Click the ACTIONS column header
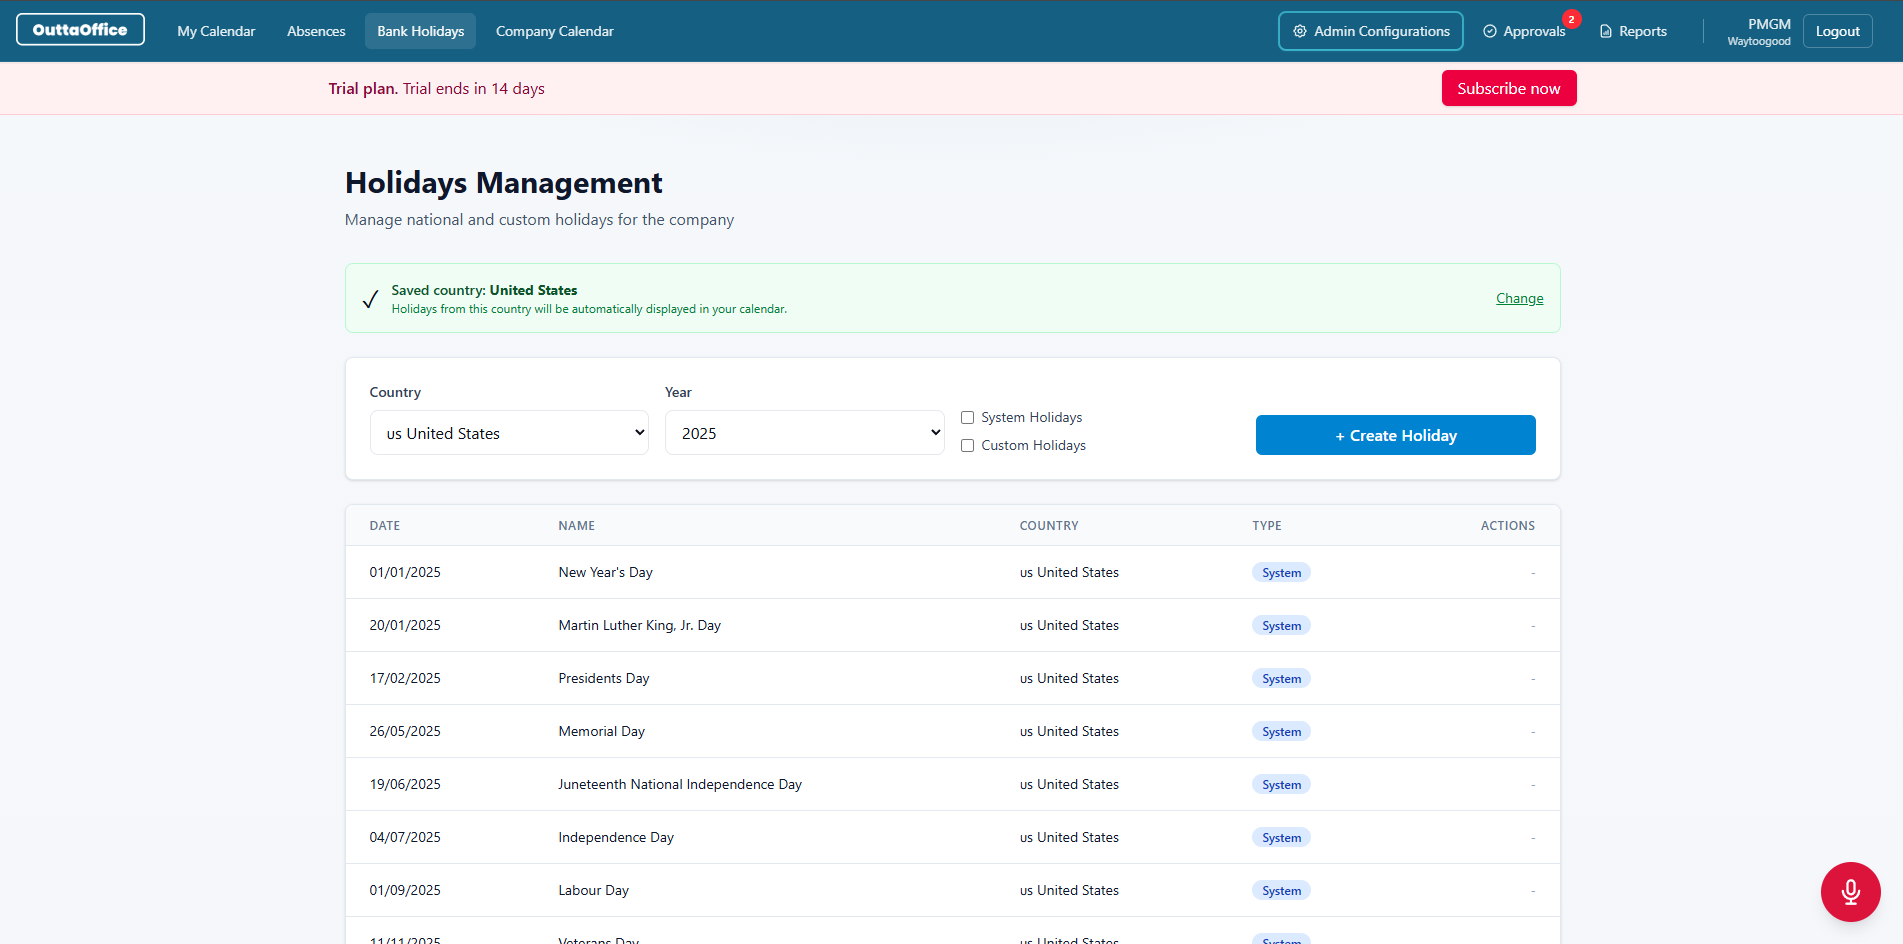 (x=1508, y=525)
